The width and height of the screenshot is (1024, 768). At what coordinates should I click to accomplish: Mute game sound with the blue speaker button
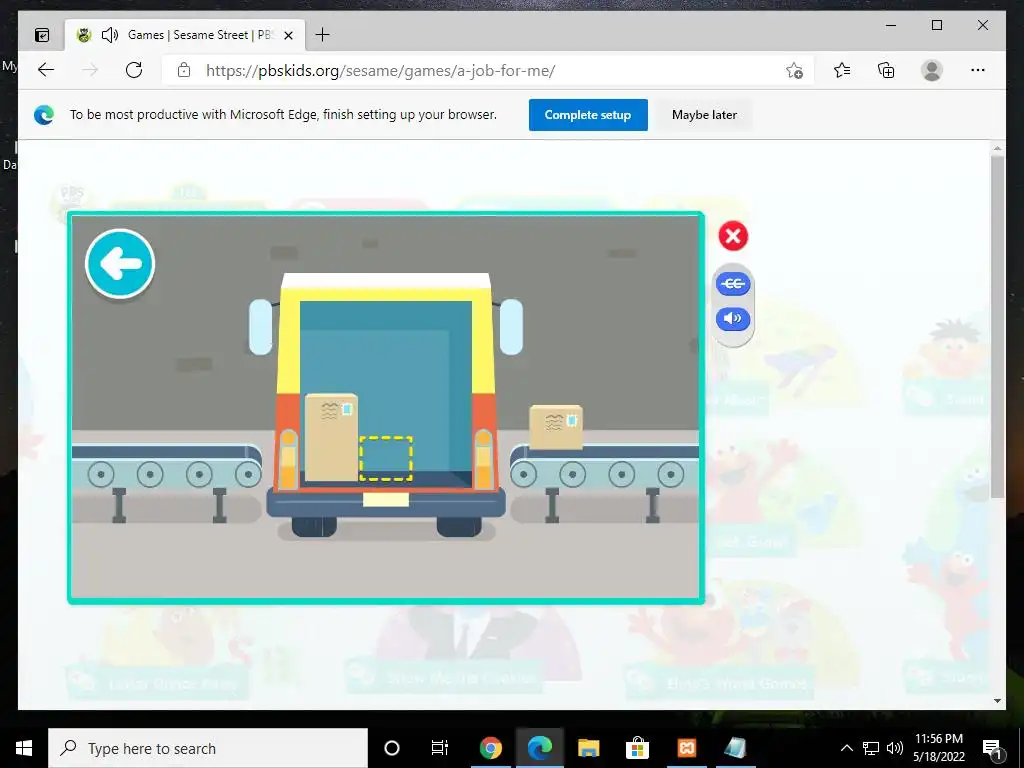tap(733, 319)
